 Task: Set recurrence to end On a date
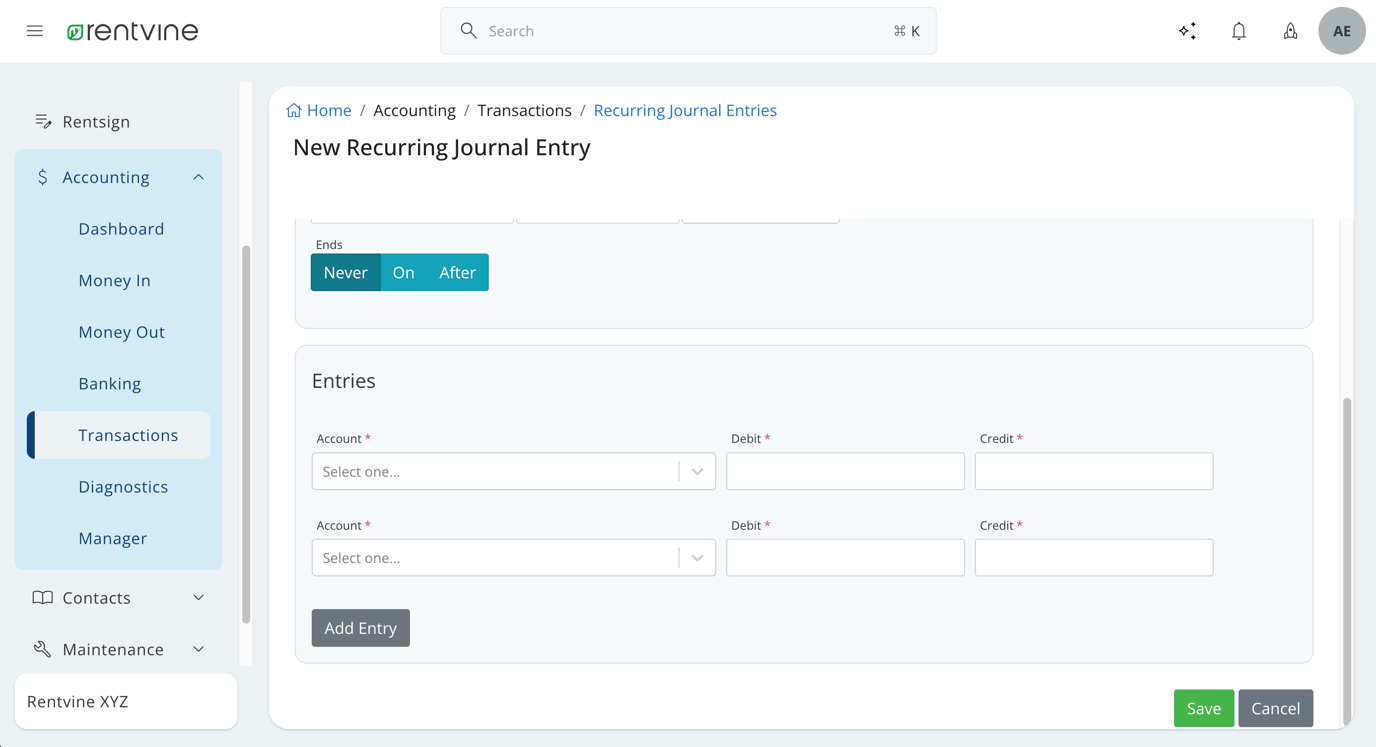(x=403, y=272)
